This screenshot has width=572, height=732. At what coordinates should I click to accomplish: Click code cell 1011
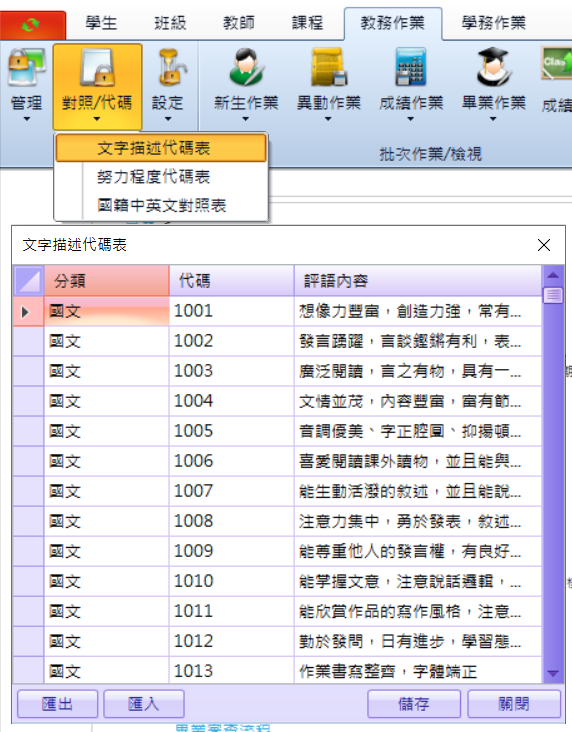[232, 611]
